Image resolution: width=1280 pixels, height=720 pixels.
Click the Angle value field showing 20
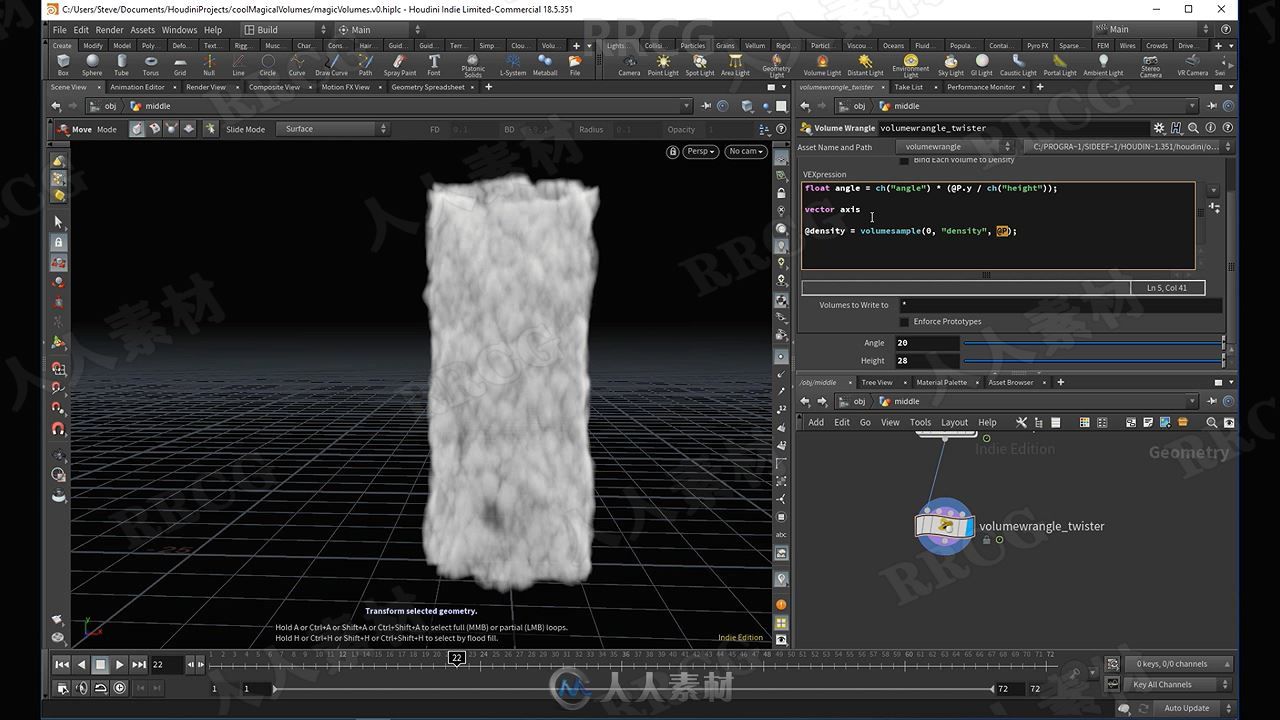pyautogui.click(x=926, y=343)
